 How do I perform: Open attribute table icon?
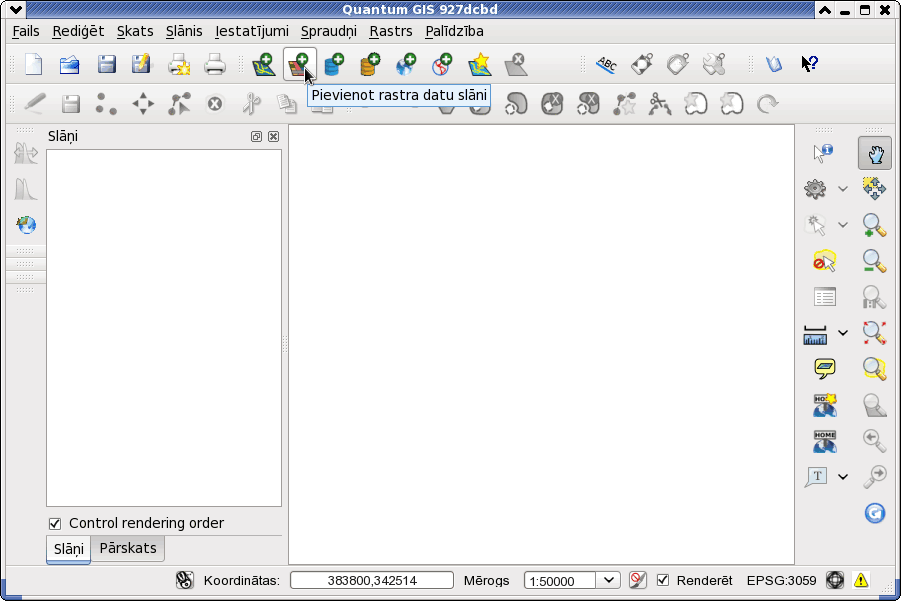(x=825, y=297)
